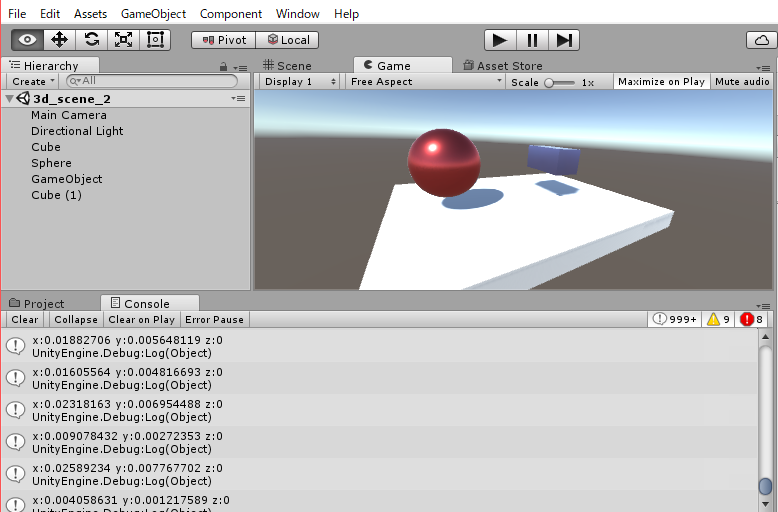
Task: Click the Step frame button
Action: 564,40
